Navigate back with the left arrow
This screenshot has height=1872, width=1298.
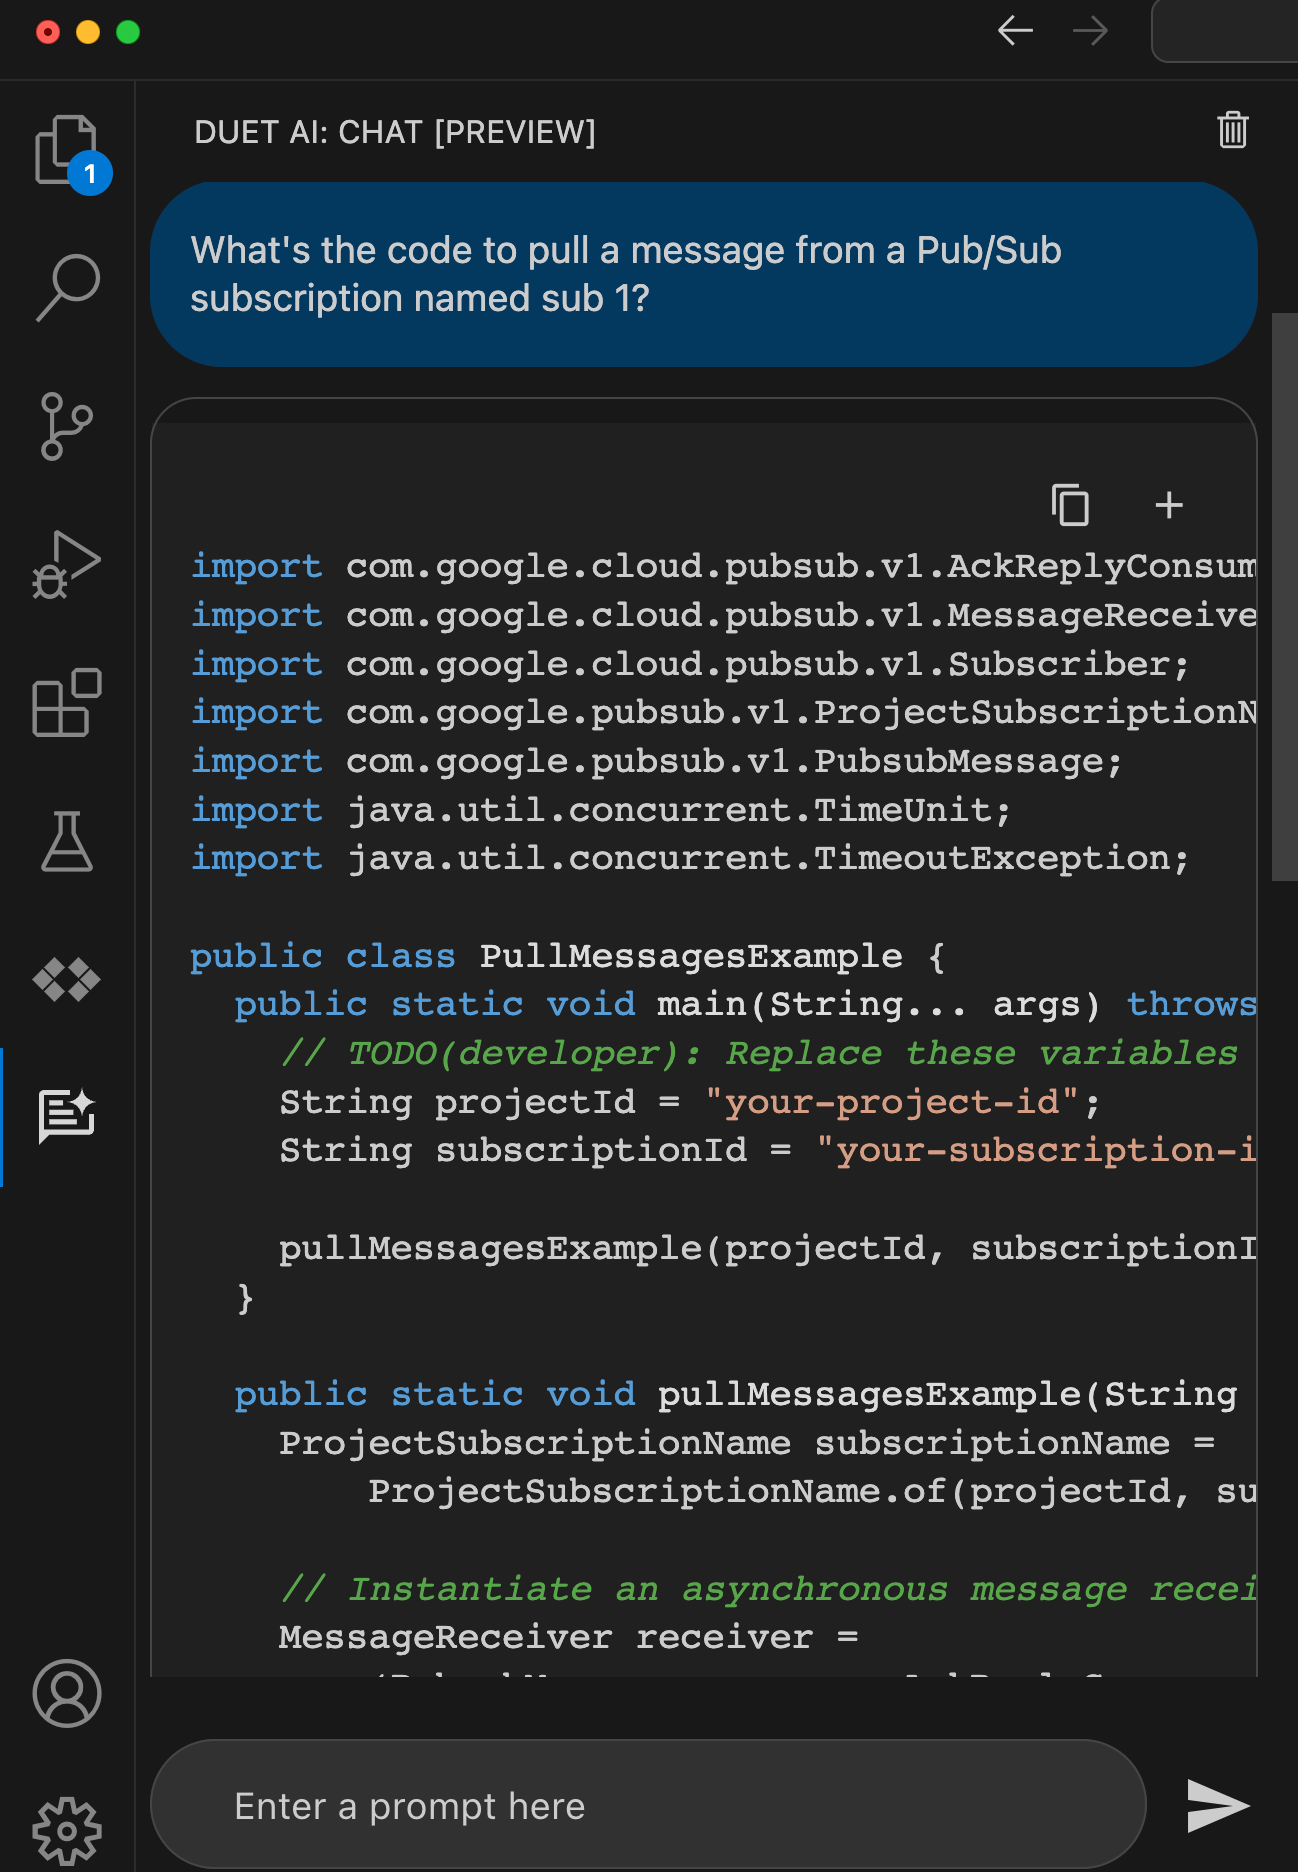pos(1015,31)
